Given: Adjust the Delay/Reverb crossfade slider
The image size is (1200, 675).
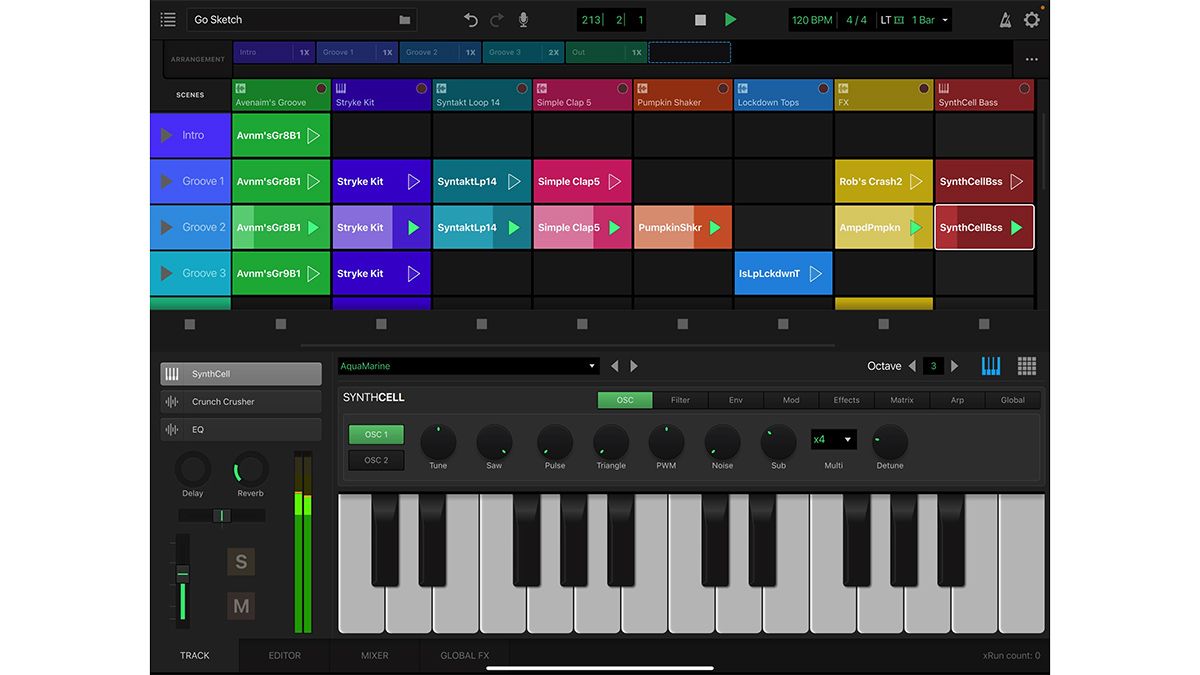Looking at the screenshot, I should tap(221, 515).
